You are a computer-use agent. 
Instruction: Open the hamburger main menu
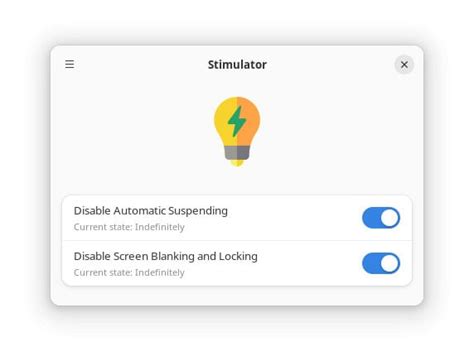click(70, 64)
